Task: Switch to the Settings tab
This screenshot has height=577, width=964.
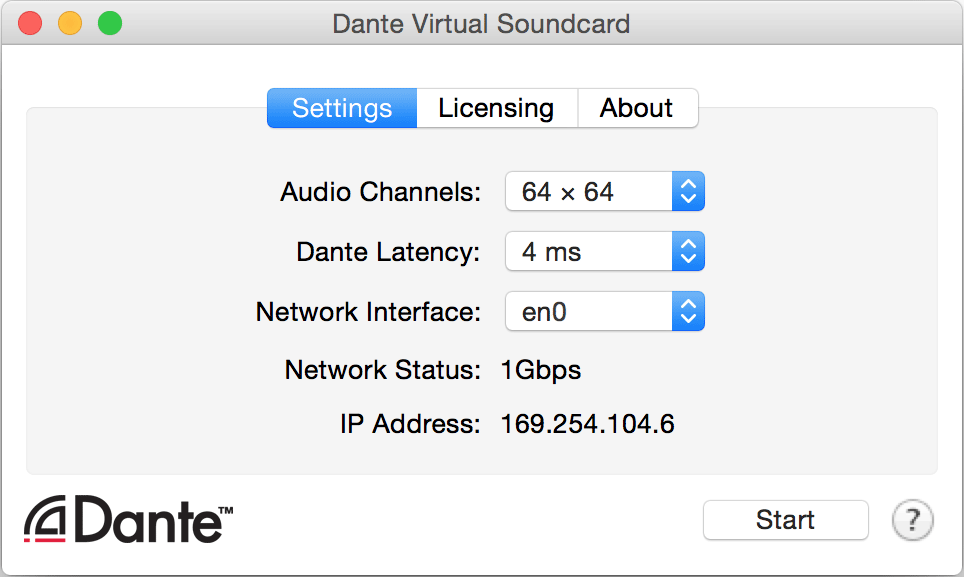Action: click(342, 108)
